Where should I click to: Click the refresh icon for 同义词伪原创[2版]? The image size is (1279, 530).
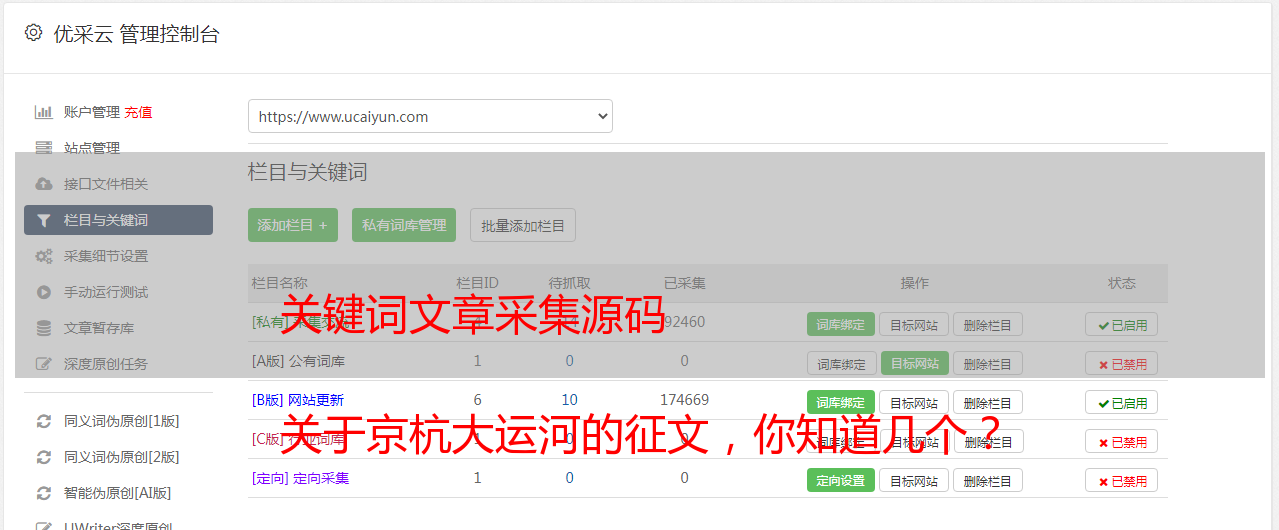point(43,457)
